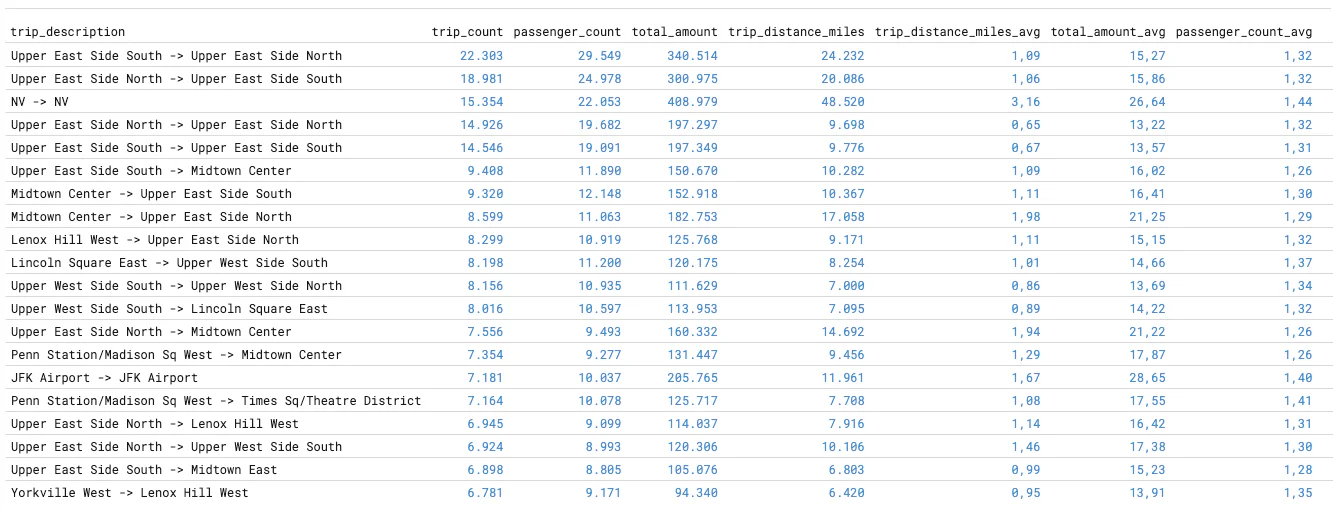Image resolution: width=1333 pixels, height=508 pixels.
Task: Click trip_distance_miles_avg value 1,46
Action: pyautogui.click(x=1025, y=447)
